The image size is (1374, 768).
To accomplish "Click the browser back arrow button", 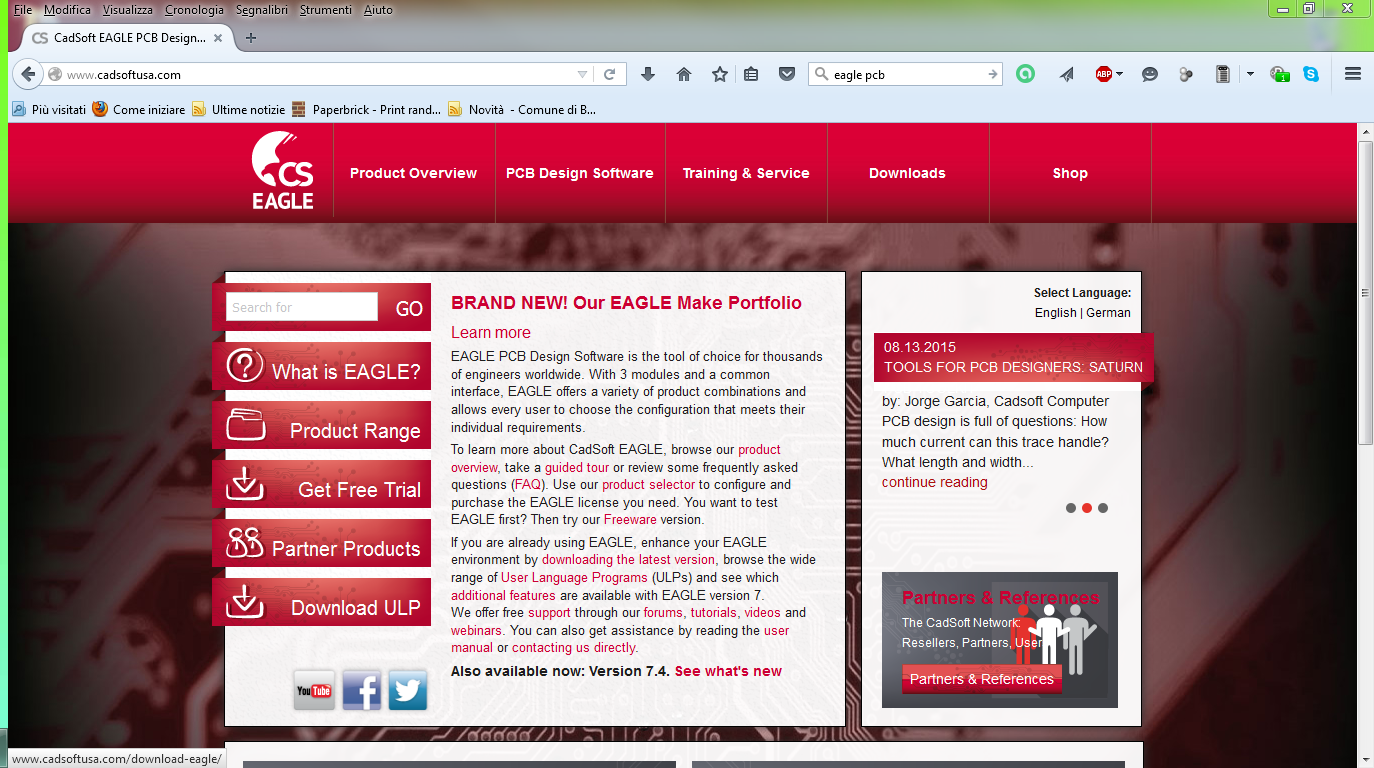I will tap(28, 74).
